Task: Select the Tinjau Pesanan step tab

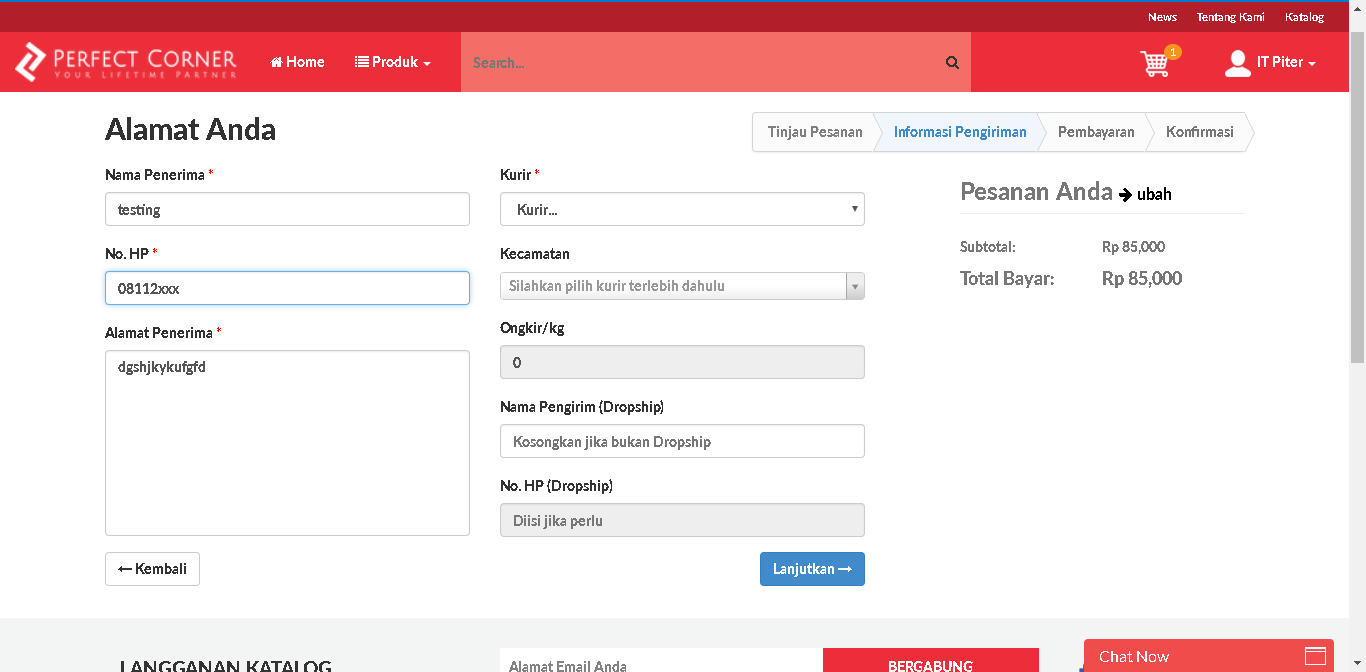Action: point(814,132)
